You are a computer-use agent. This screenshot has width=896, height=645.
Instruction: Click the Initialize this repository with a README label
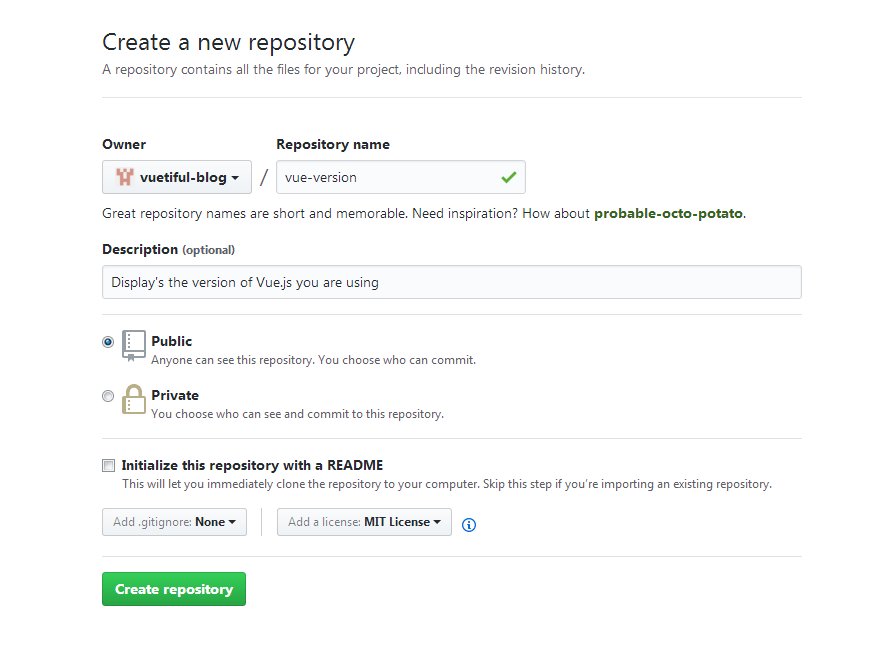click(252, 465)
